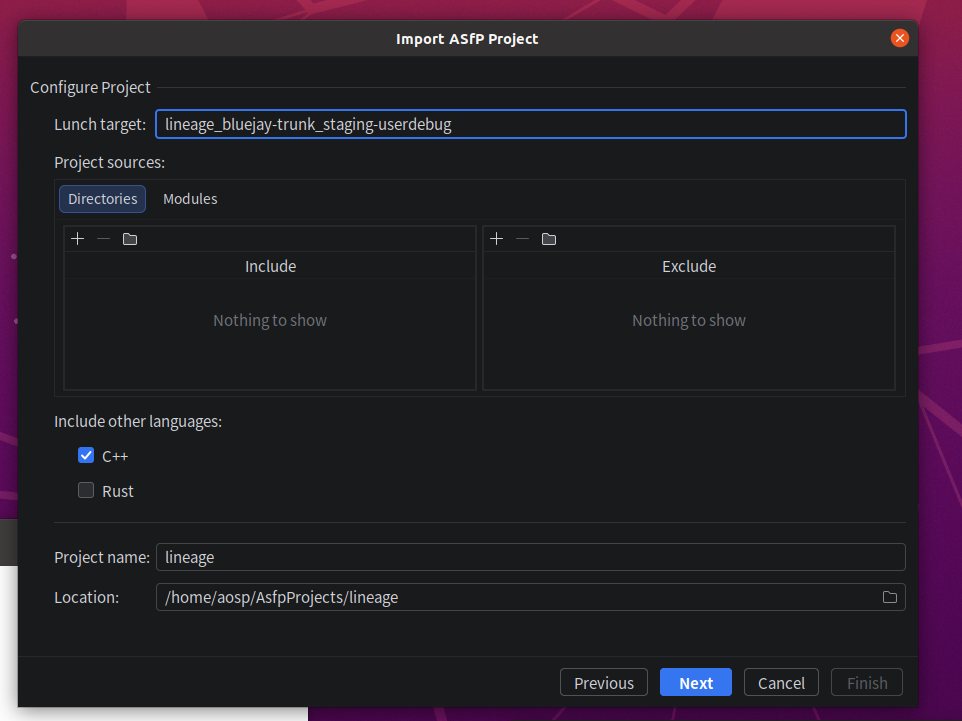The height and width of the screenshot is (721, 962).
Task: Switch to the Directories tab
Action: click(102, 199)
